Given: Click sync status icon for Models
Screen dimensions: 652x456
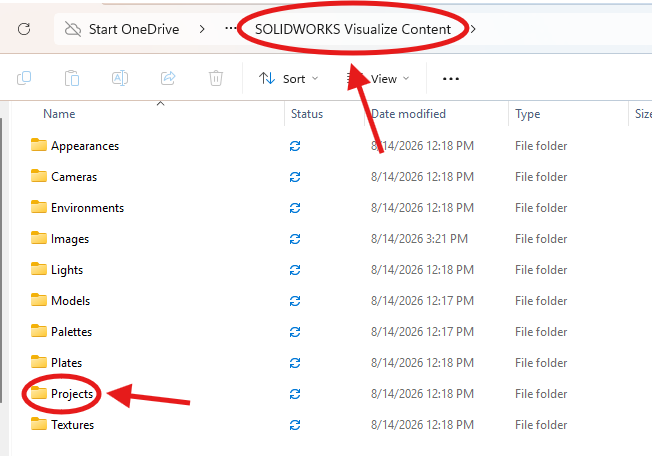Looking at the screenshot, I should point(295,301).
